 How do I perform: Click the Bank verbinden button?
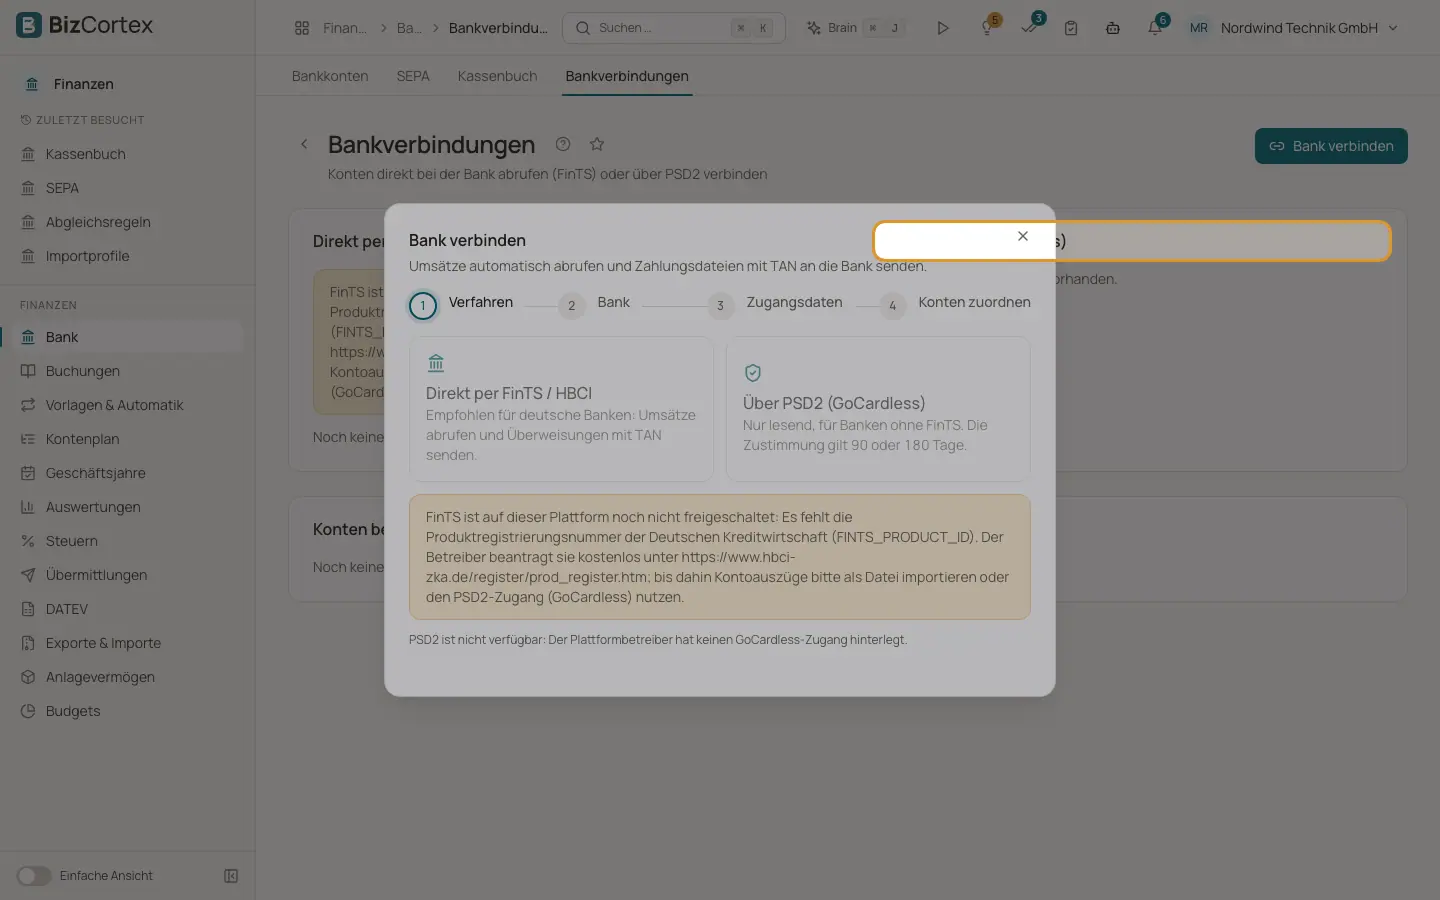[x=1331, y=146]
